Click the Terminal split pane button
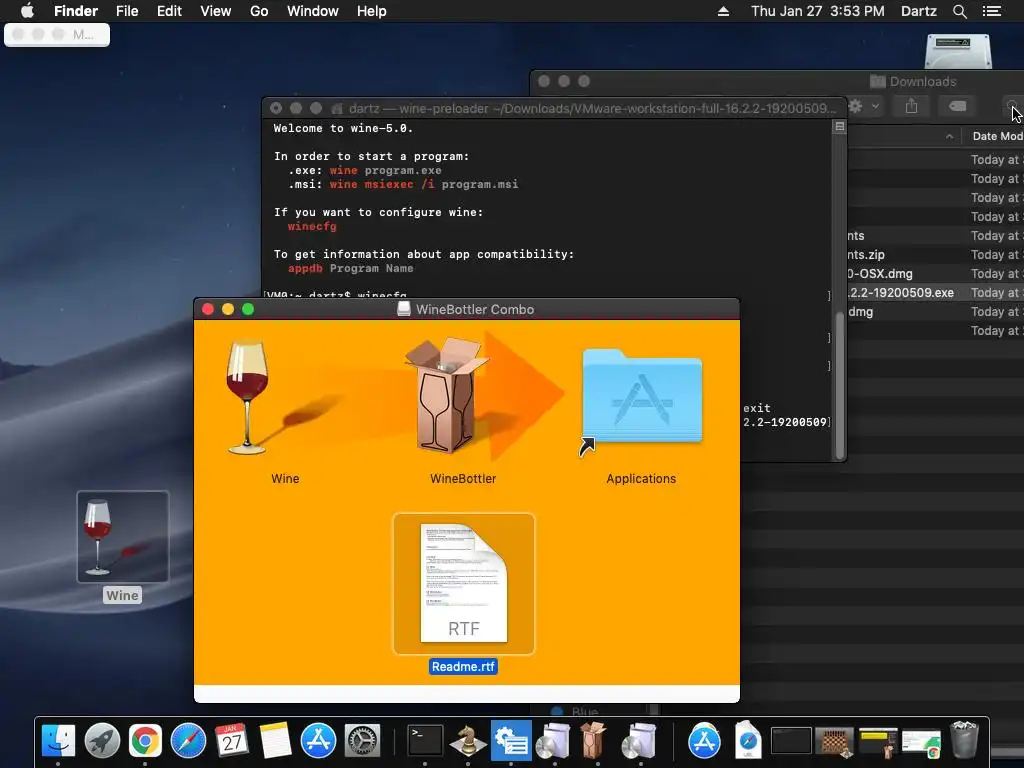 (840, 127)
